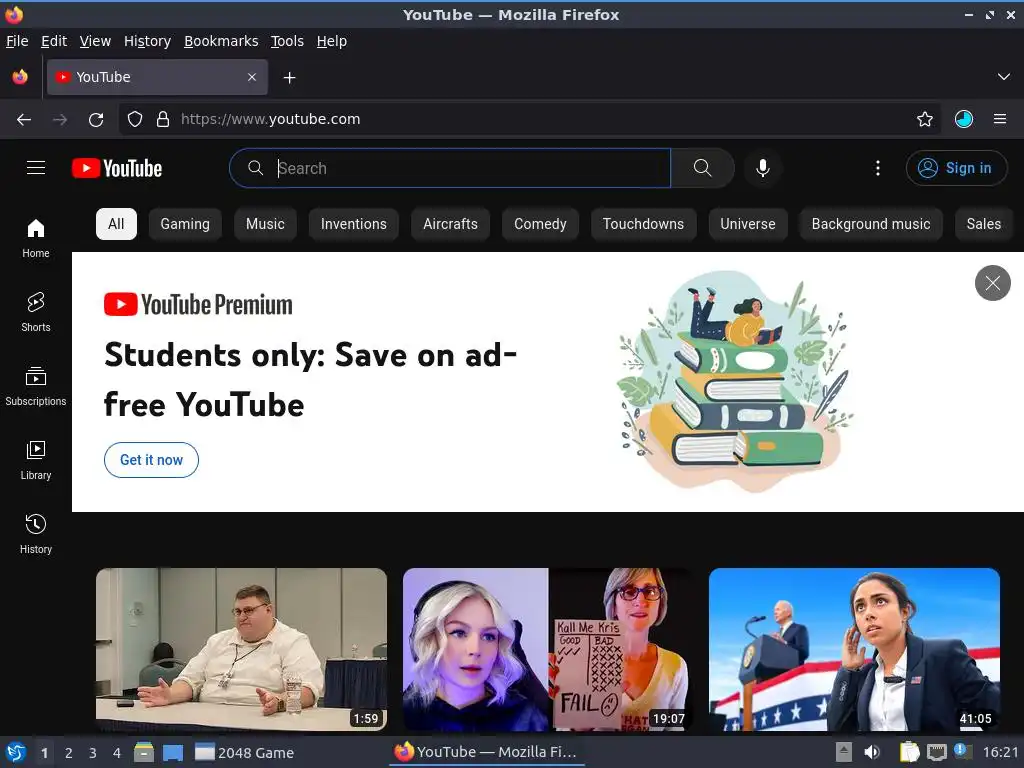
Task: Click the Sign in button
Action: point(956,168)
